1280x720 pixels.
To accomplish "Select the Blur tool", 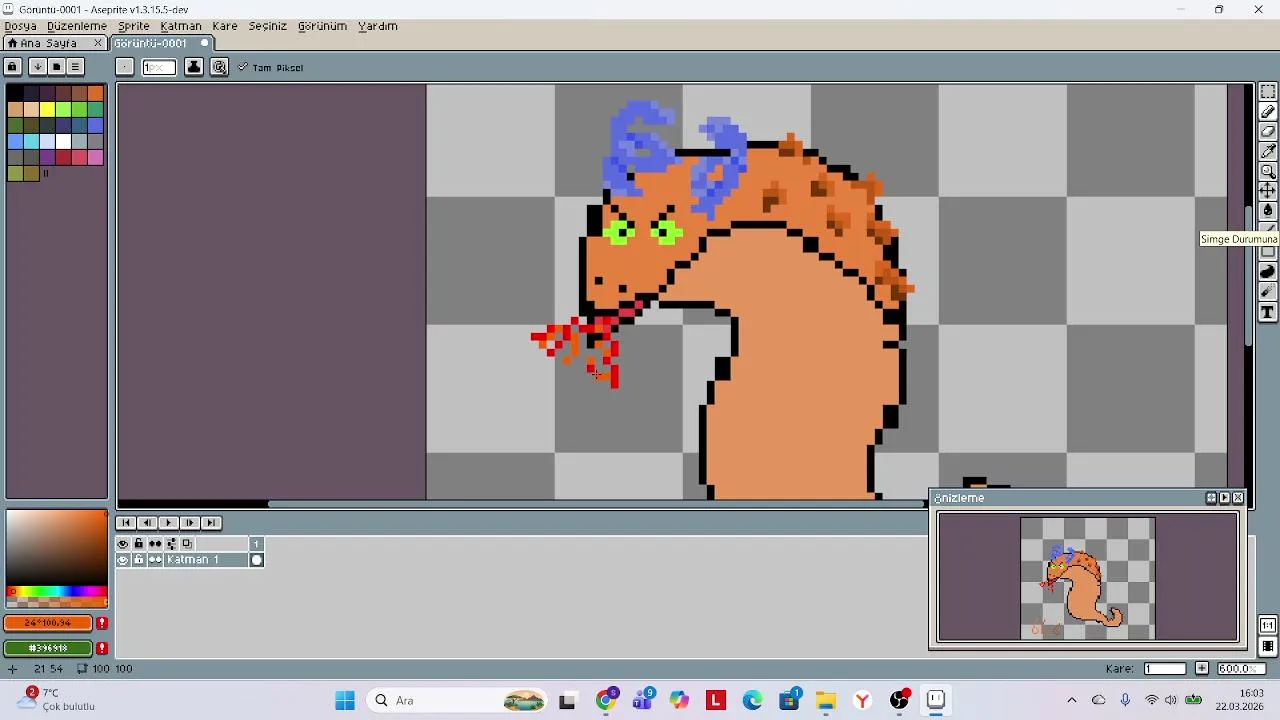I will (x=1268, y=292).
